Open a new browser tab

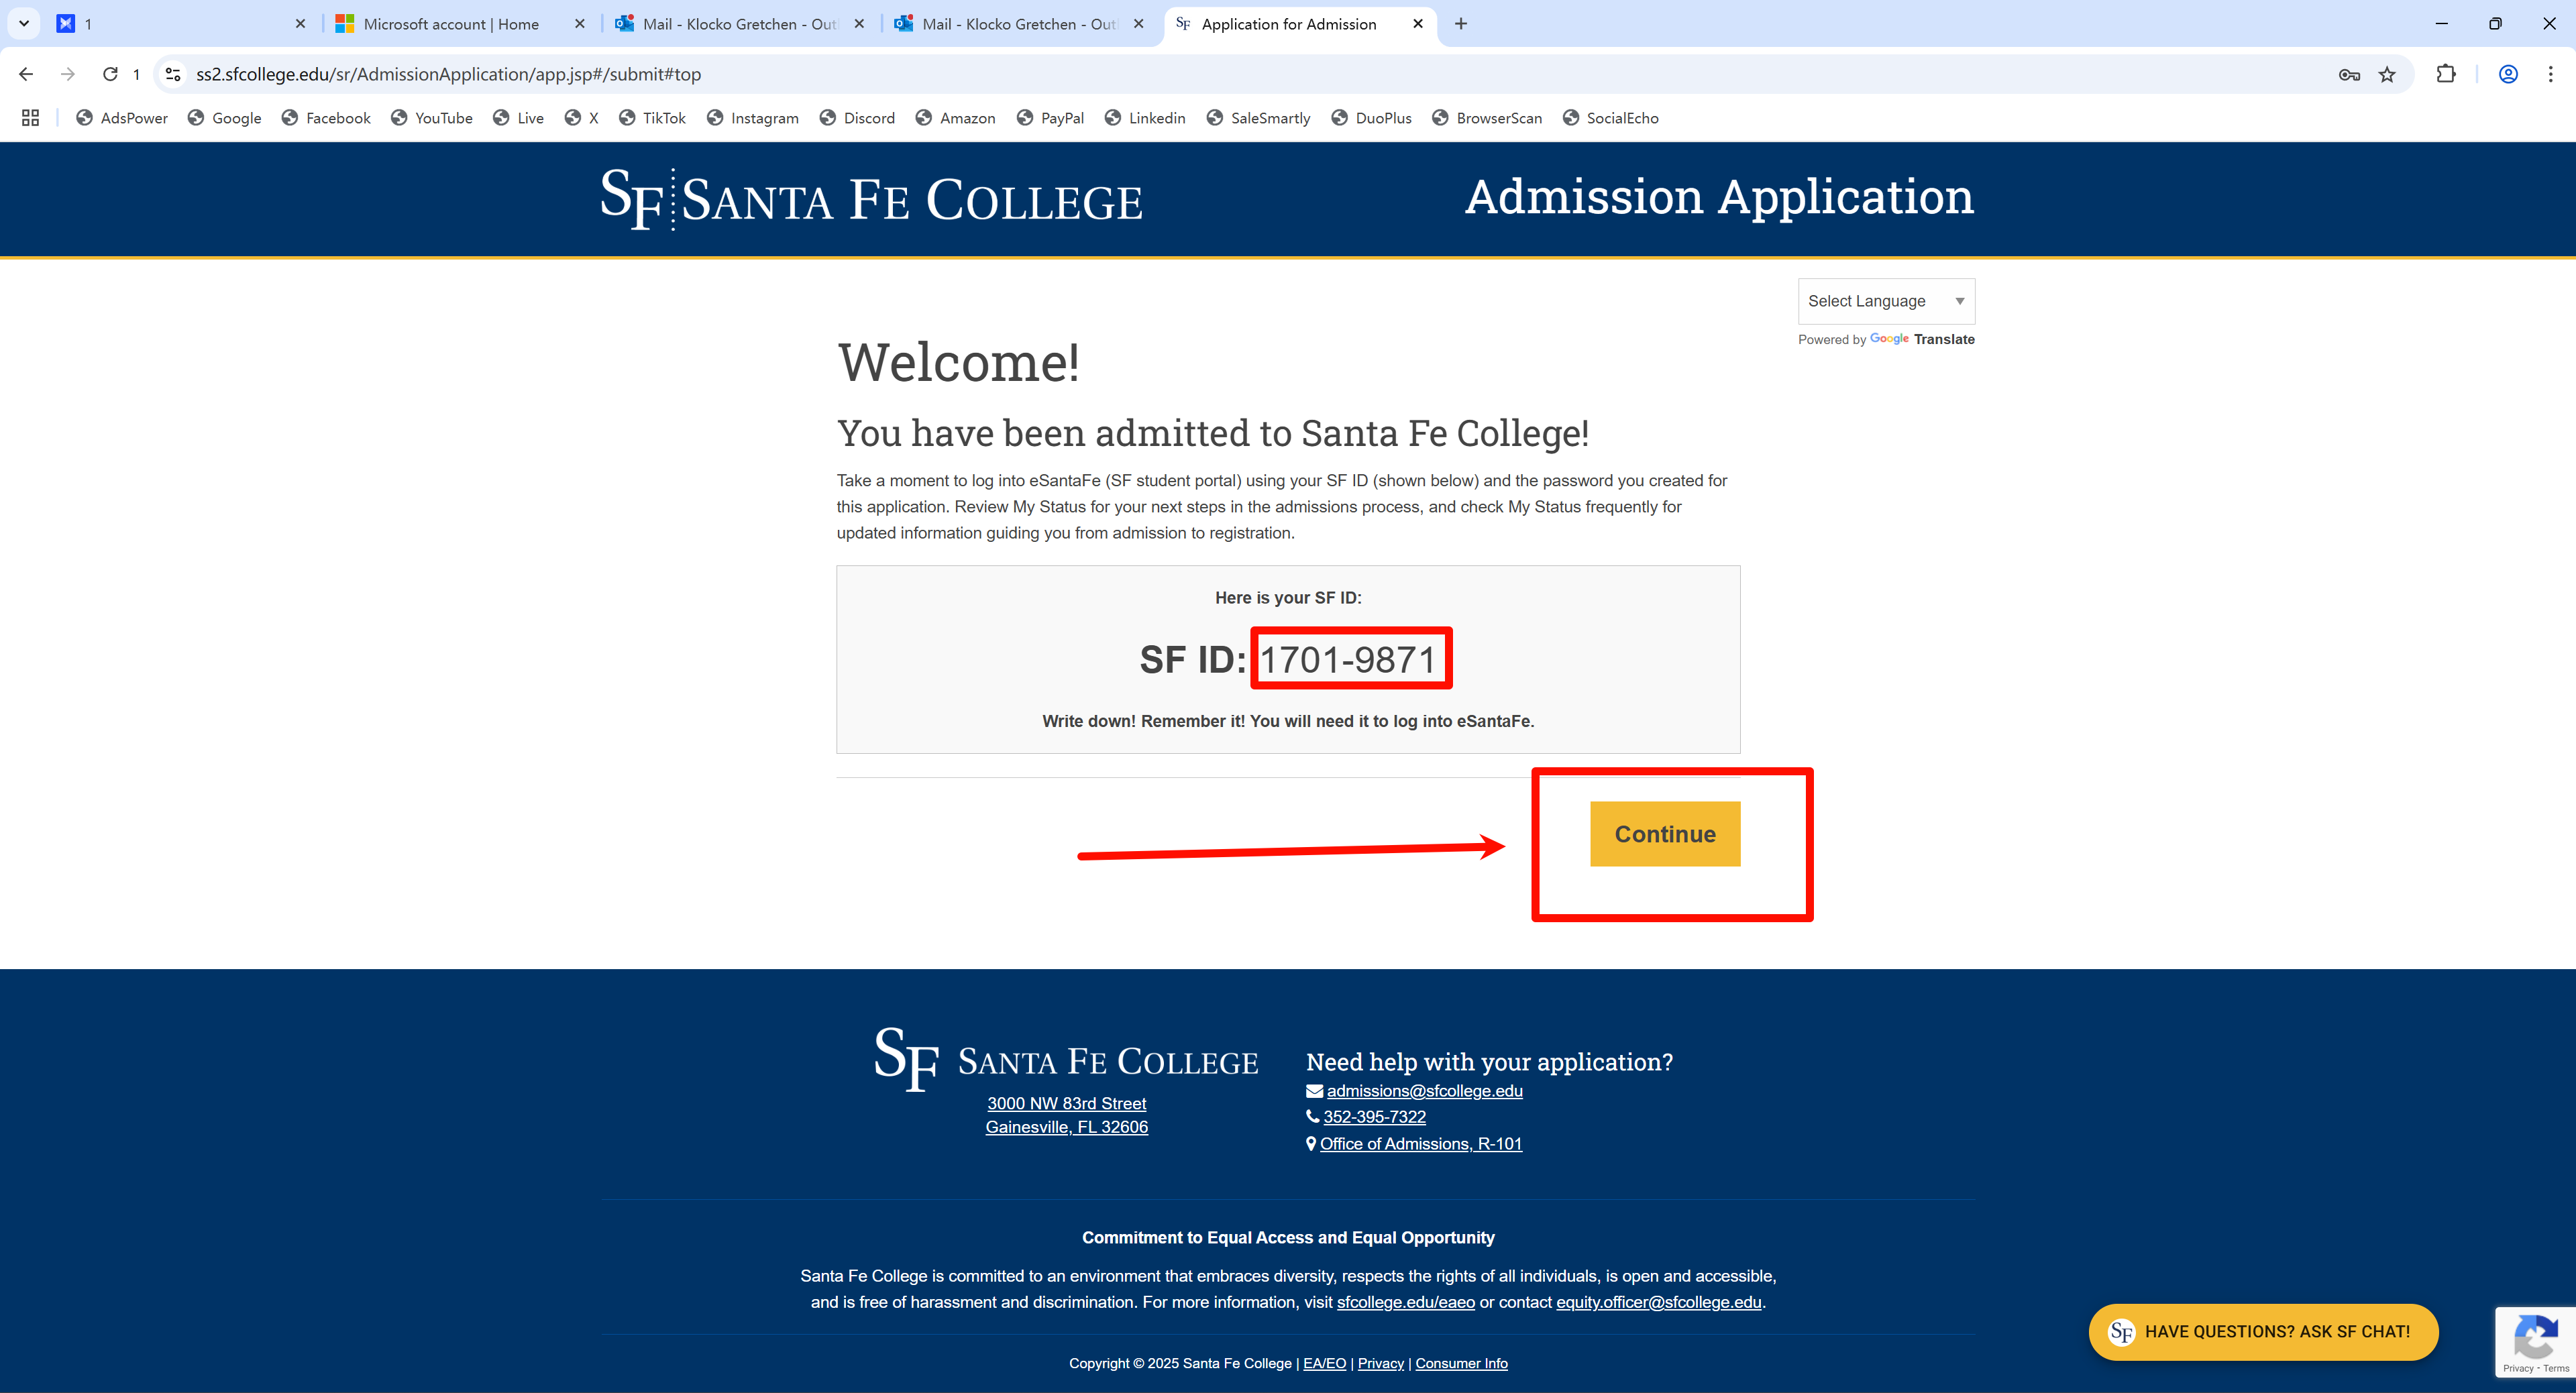[x=1461, y=24]
